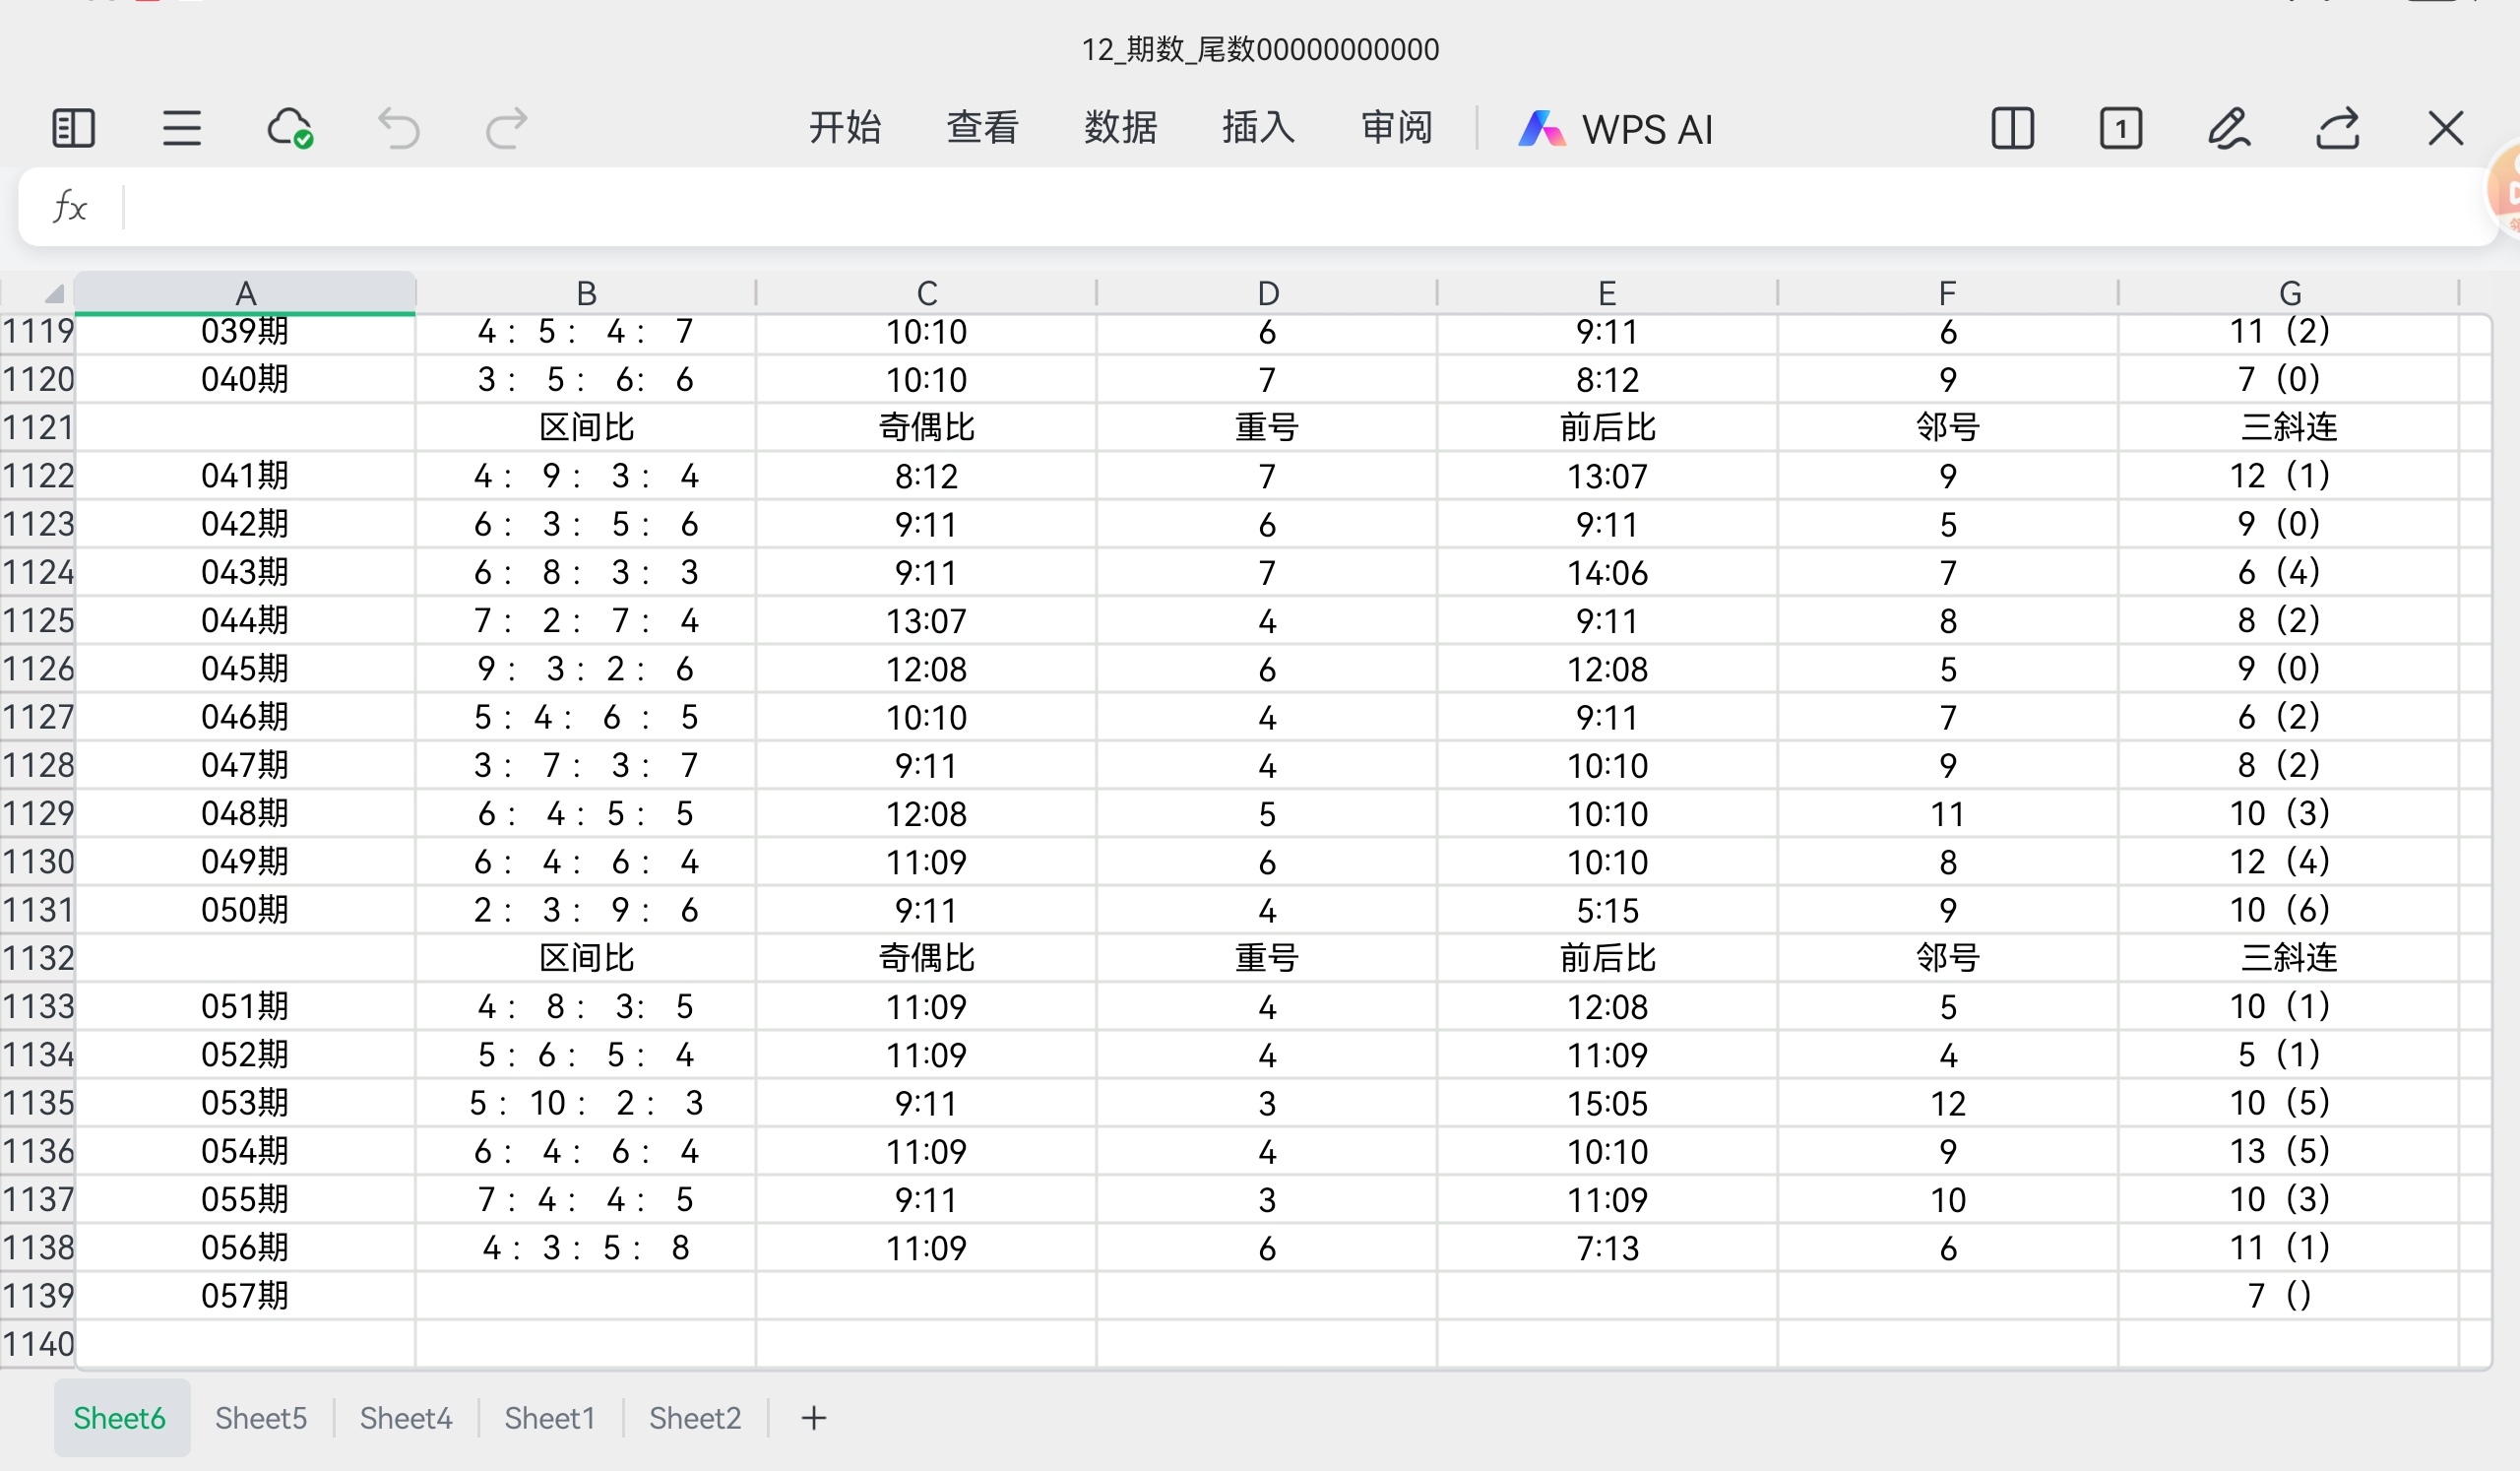Open the 开始 menu tab

[845, 128]
